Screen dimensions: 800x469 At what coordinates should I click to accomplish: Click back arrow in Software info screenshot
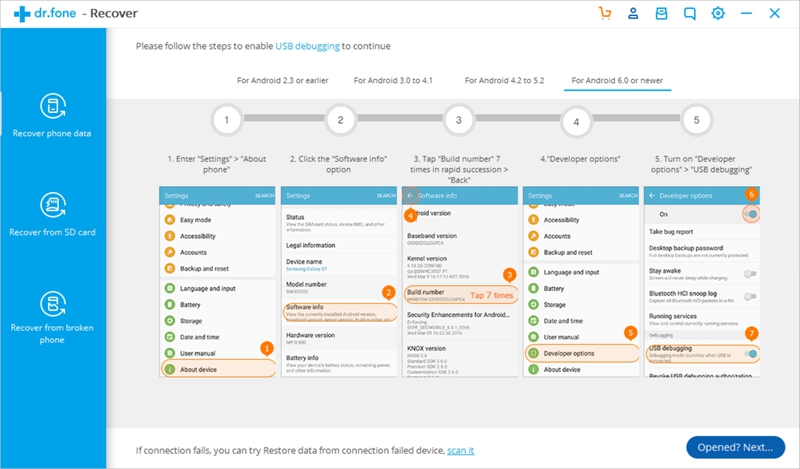point(410,196)
